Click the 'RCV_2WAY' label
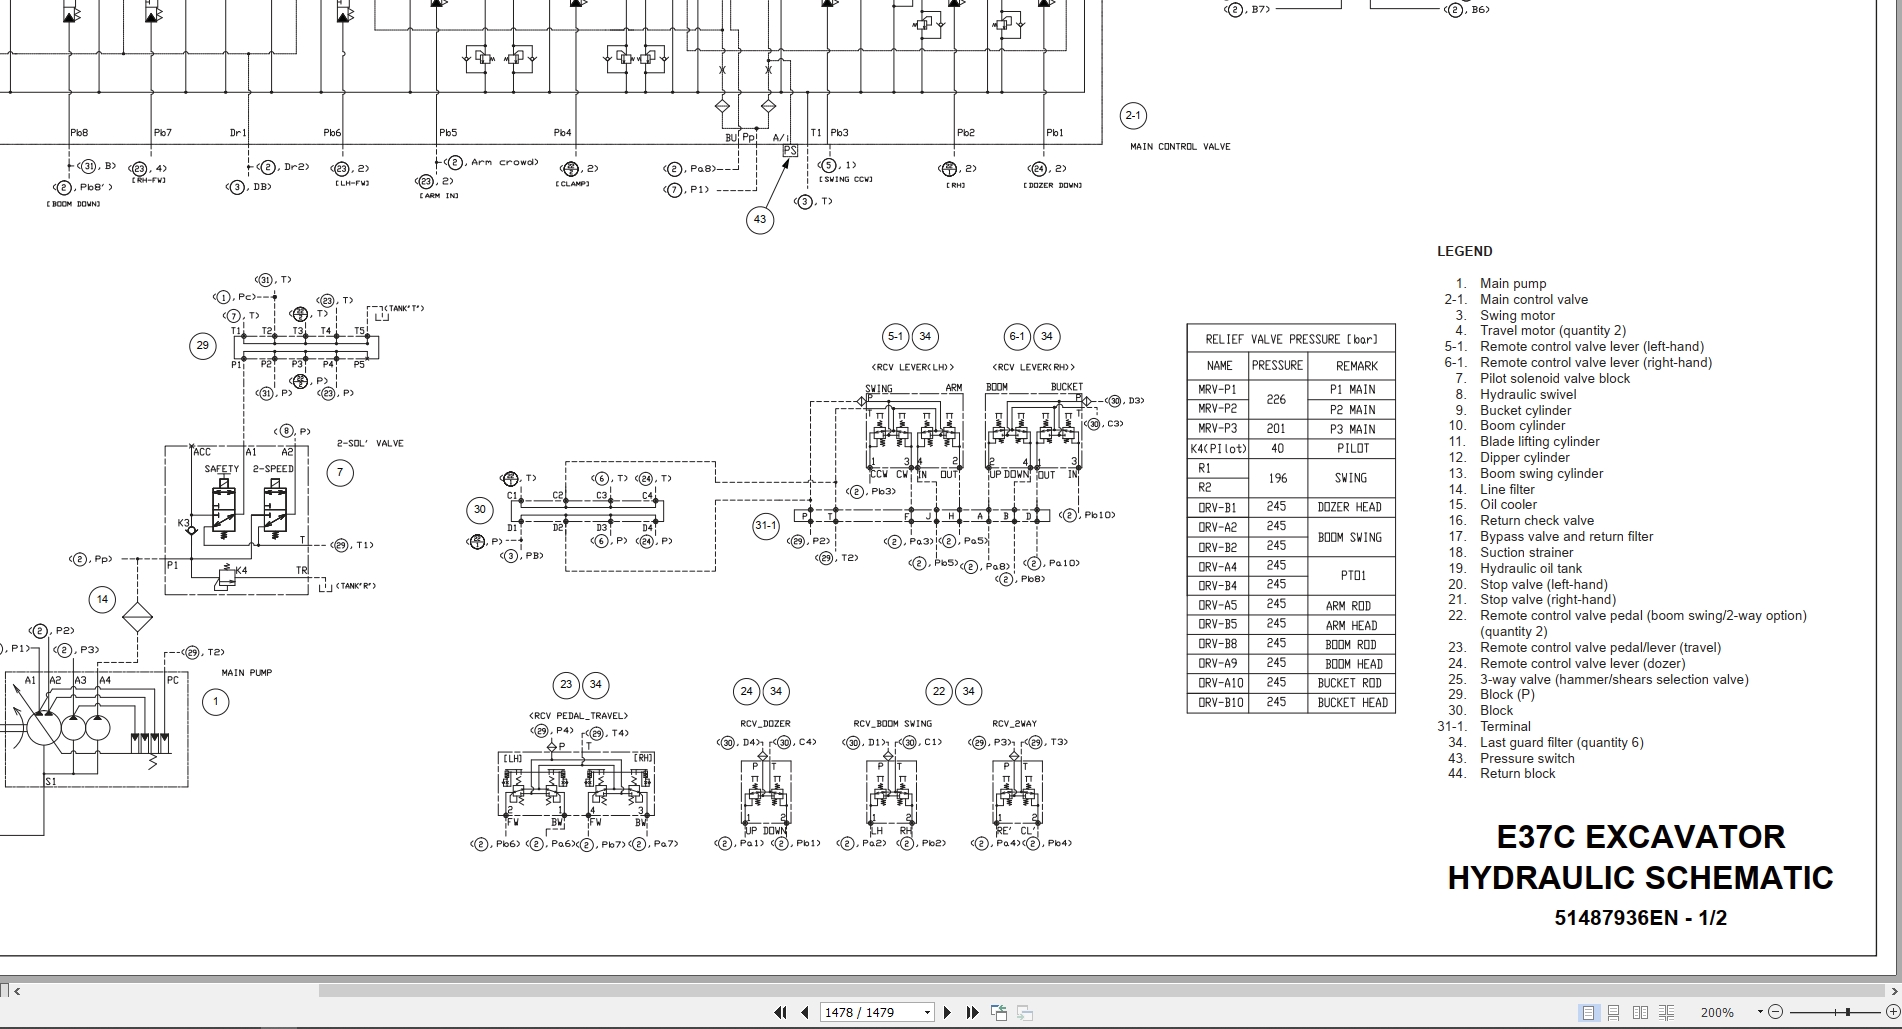1902x1029 pixels. click(x=1015, y=724)
